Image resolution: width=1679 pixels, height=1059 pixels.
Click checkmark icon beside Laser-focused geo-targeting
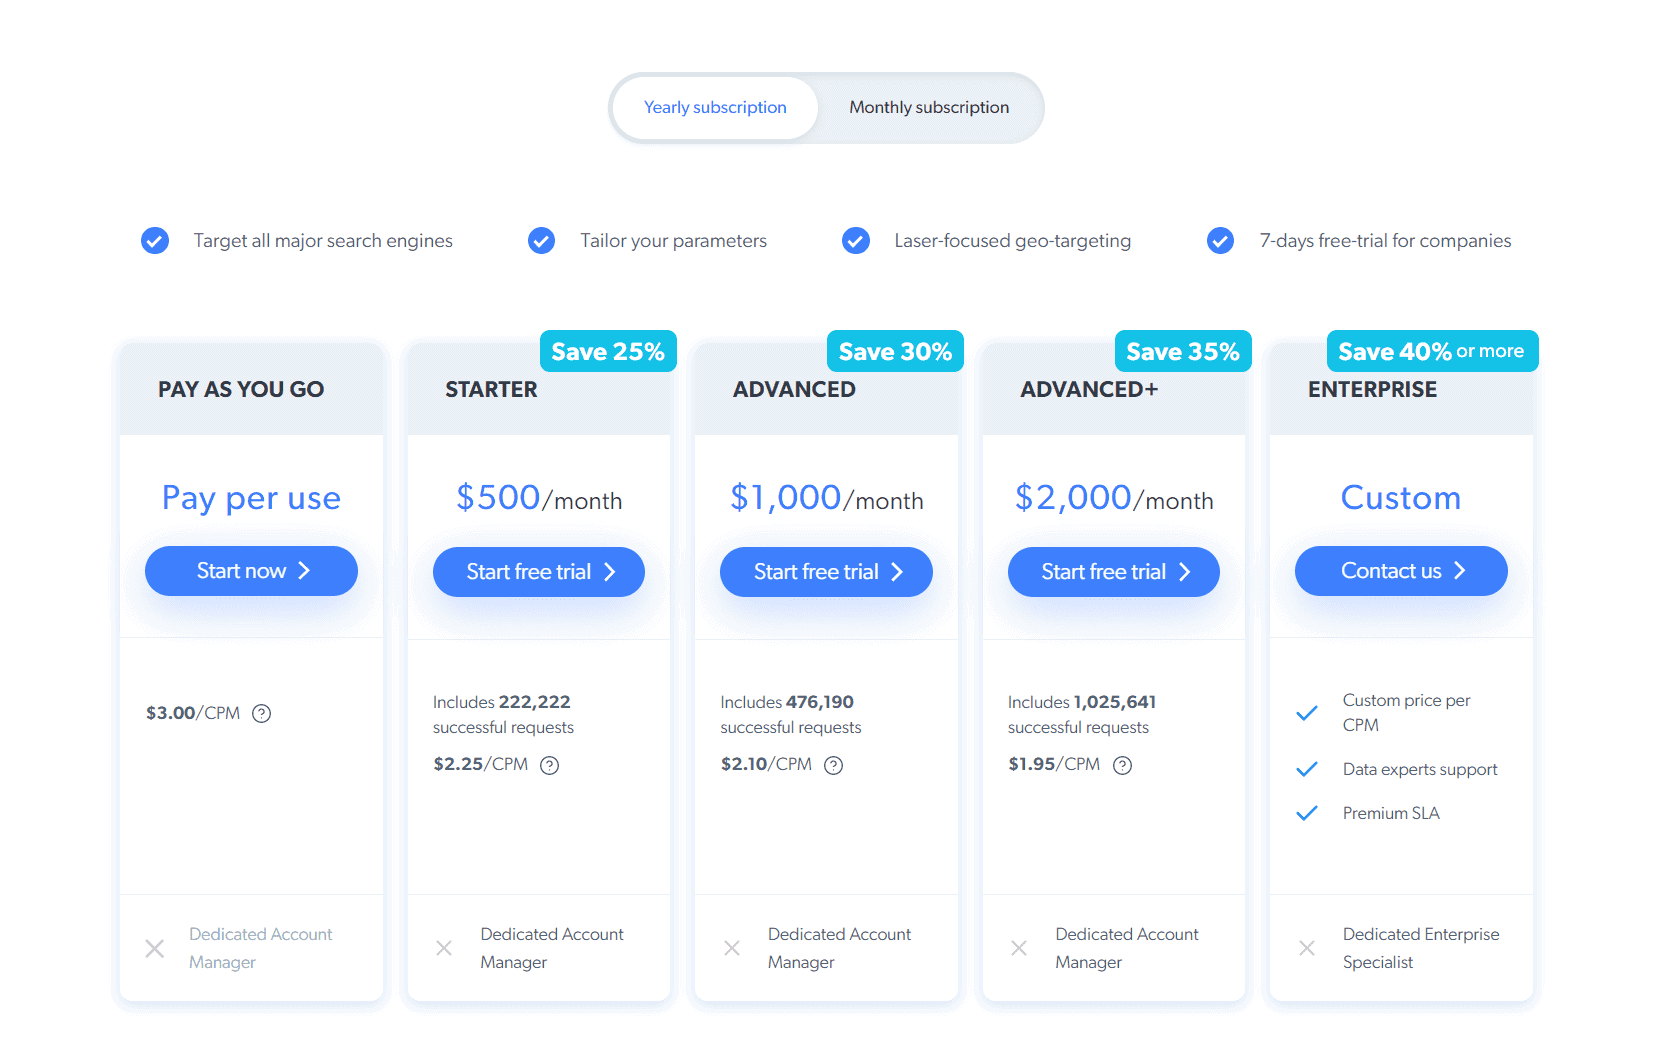(856, 241)
